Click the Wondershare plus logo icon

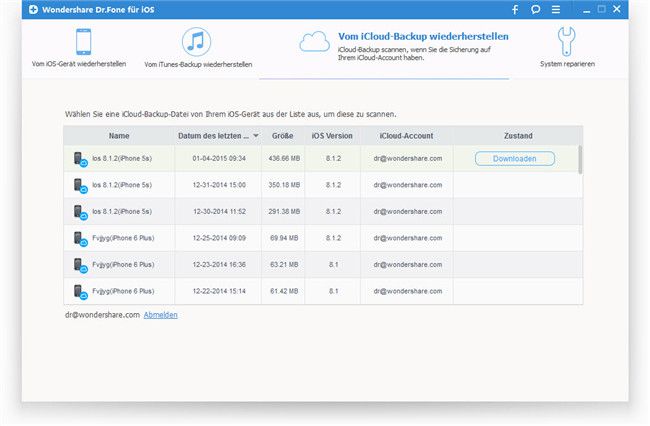(33, 10)
